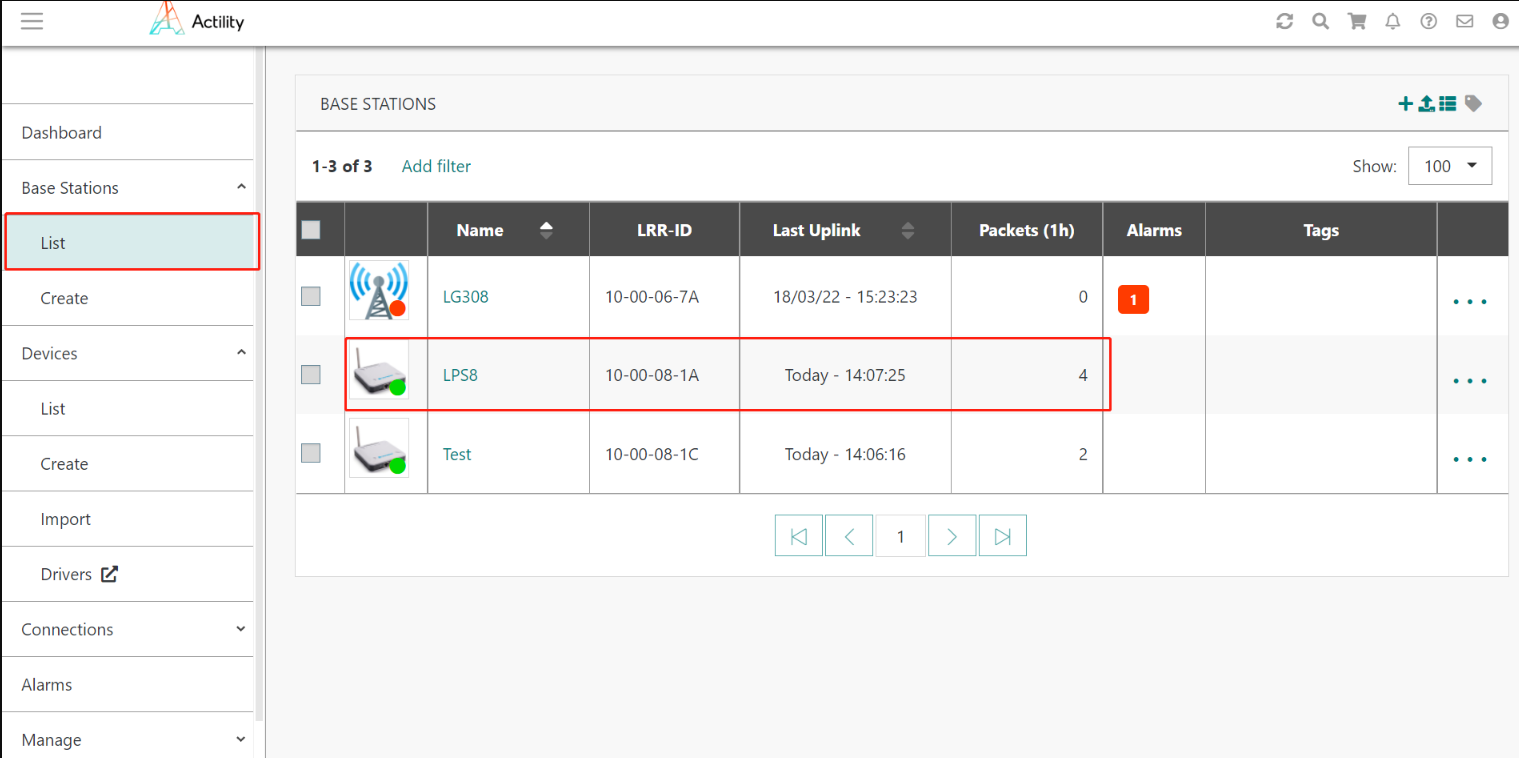This screenshot has height=758, width=1519.
Task: Collapse the Base Stations sidebar section
Action: click(241, 187)
